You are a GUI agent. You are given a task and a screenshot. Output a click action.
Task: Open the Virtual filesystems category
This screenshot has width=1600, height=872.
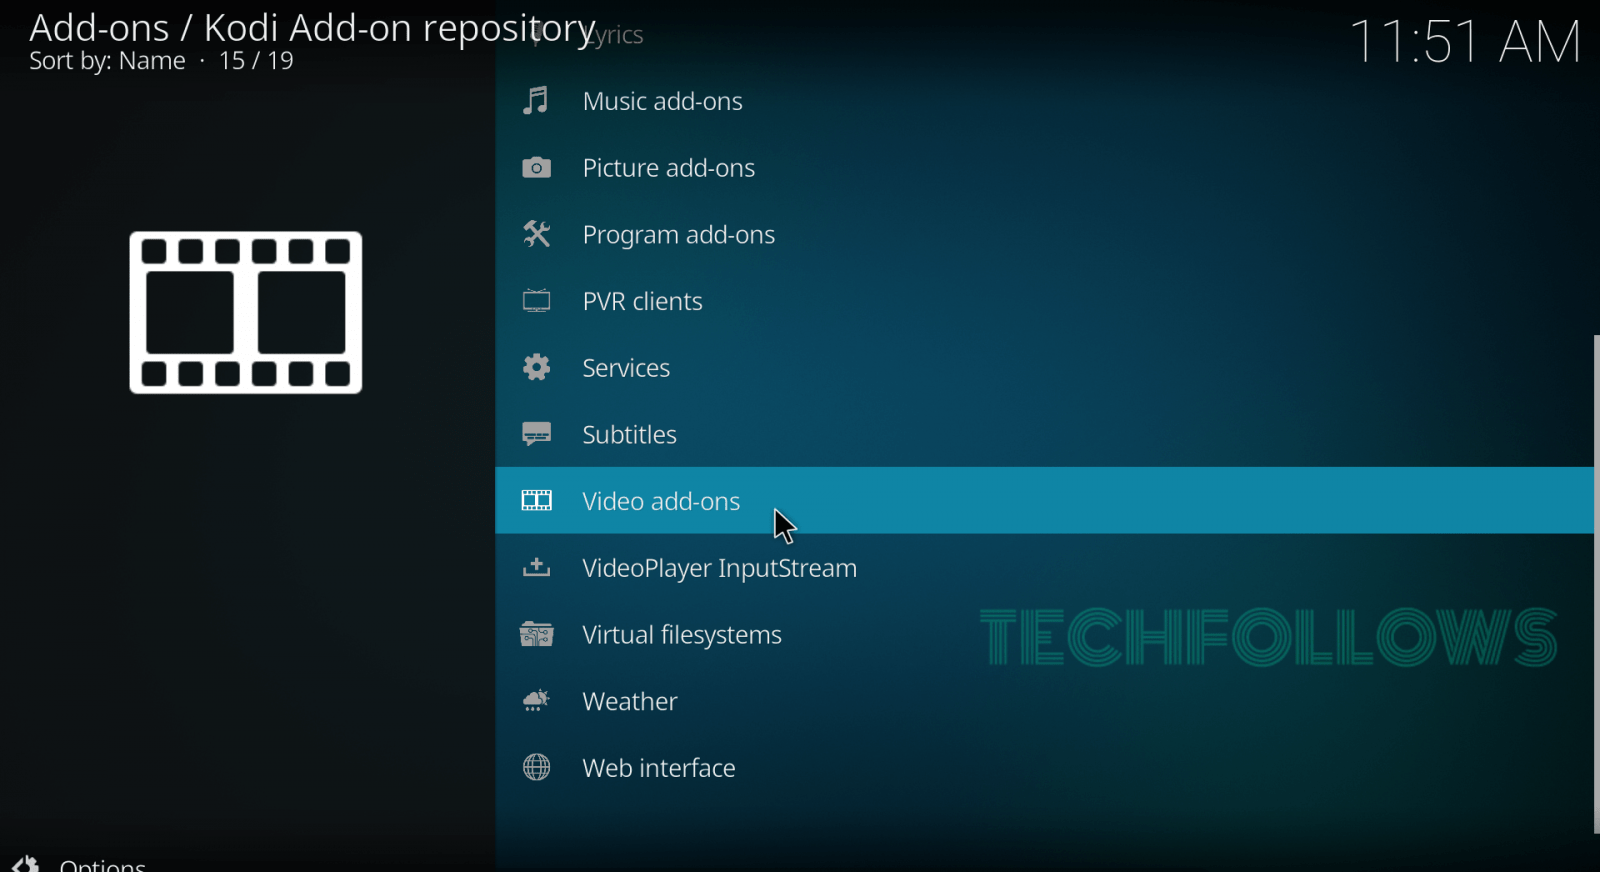pos(1044,634)
